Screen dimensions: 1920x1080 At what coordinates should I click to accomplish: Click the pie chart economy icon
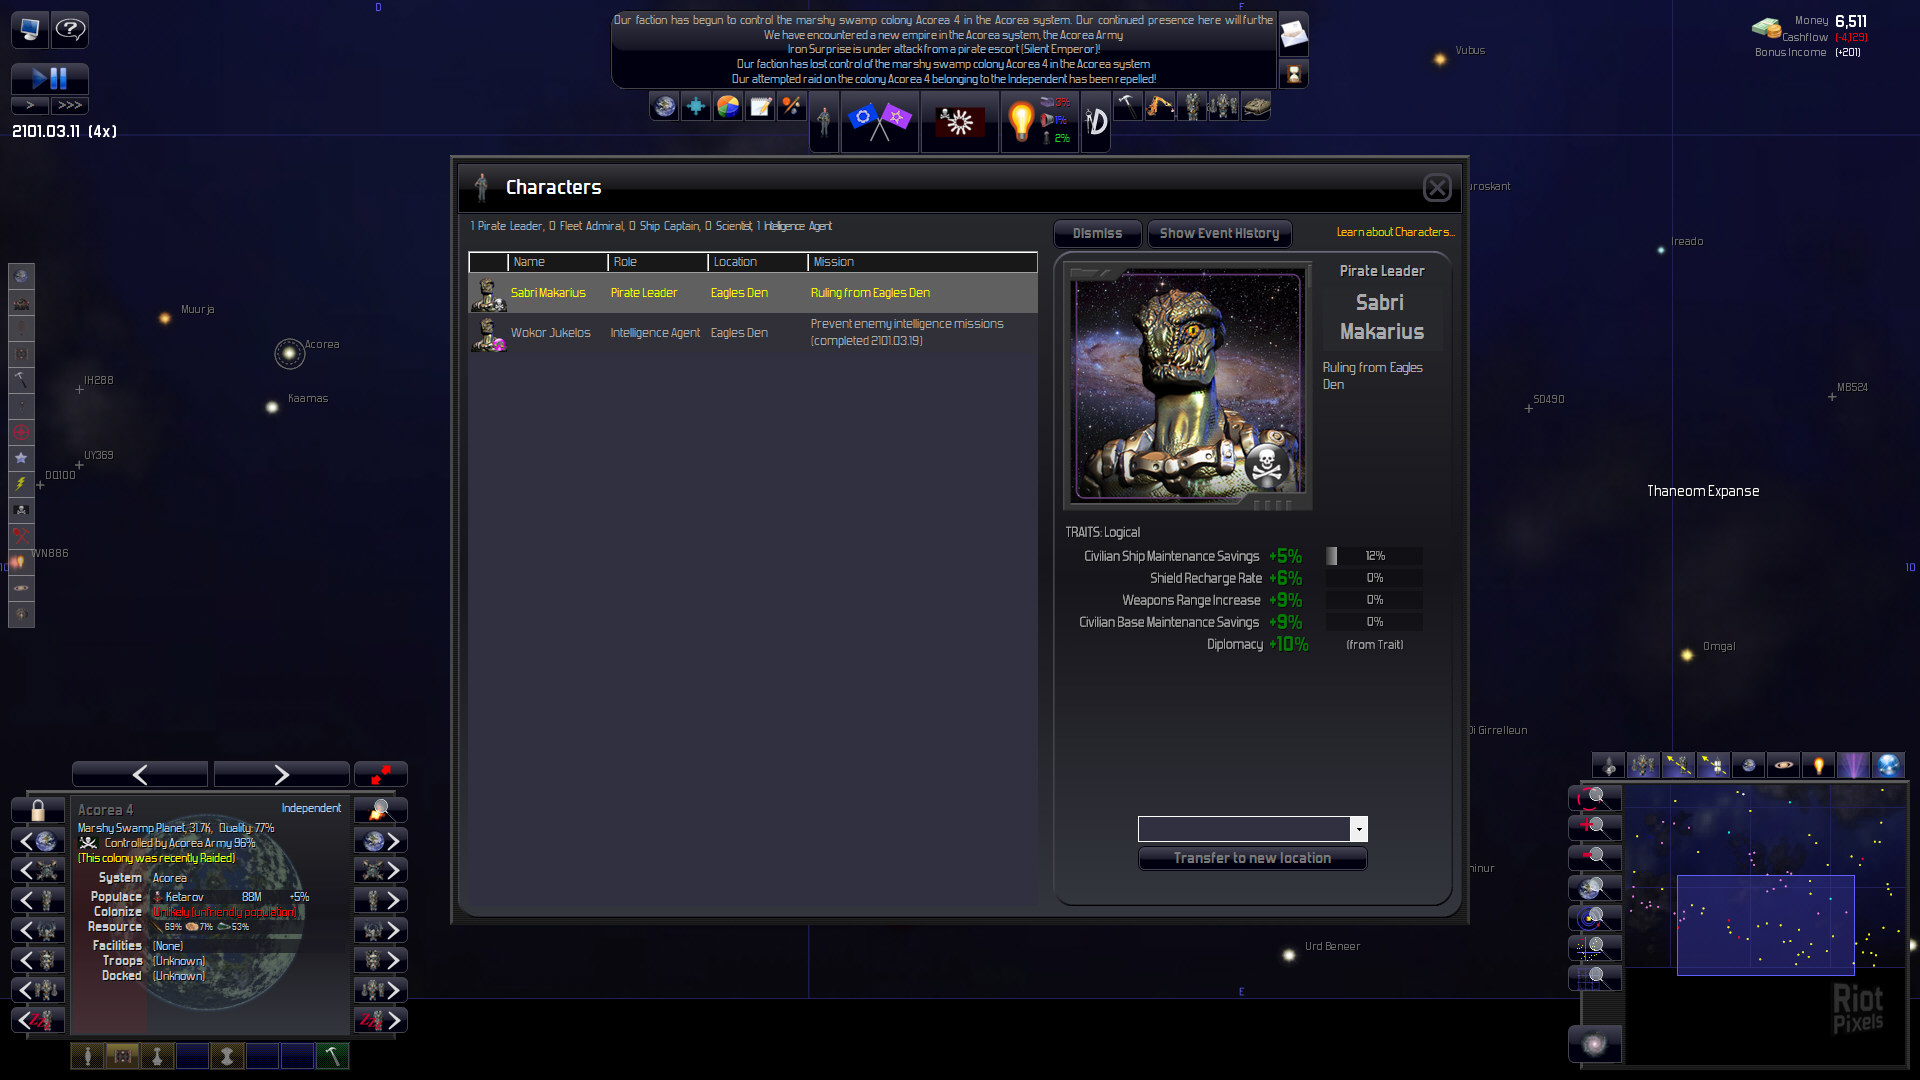click(x=728, y=106)
